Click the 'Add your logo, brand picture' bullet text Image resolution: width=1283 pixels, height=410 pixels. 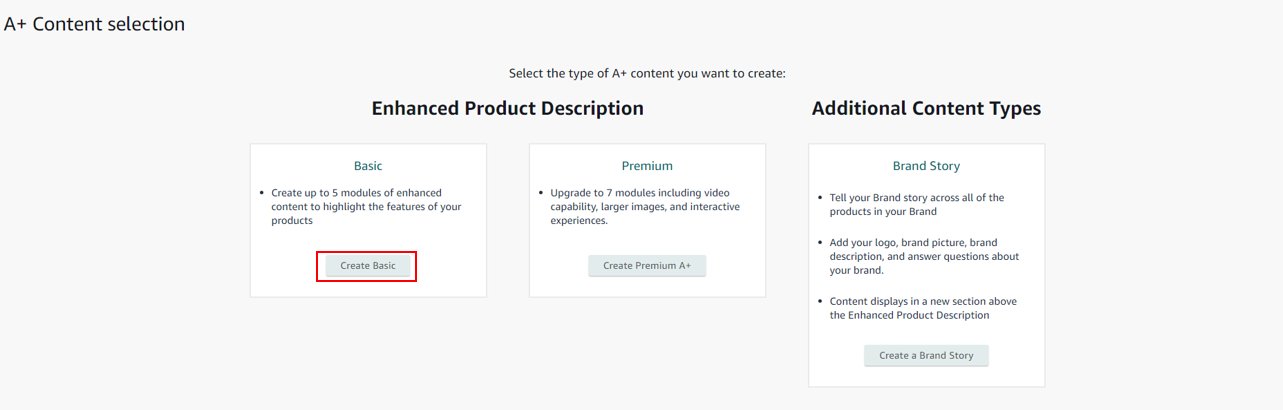coord(924,256)
